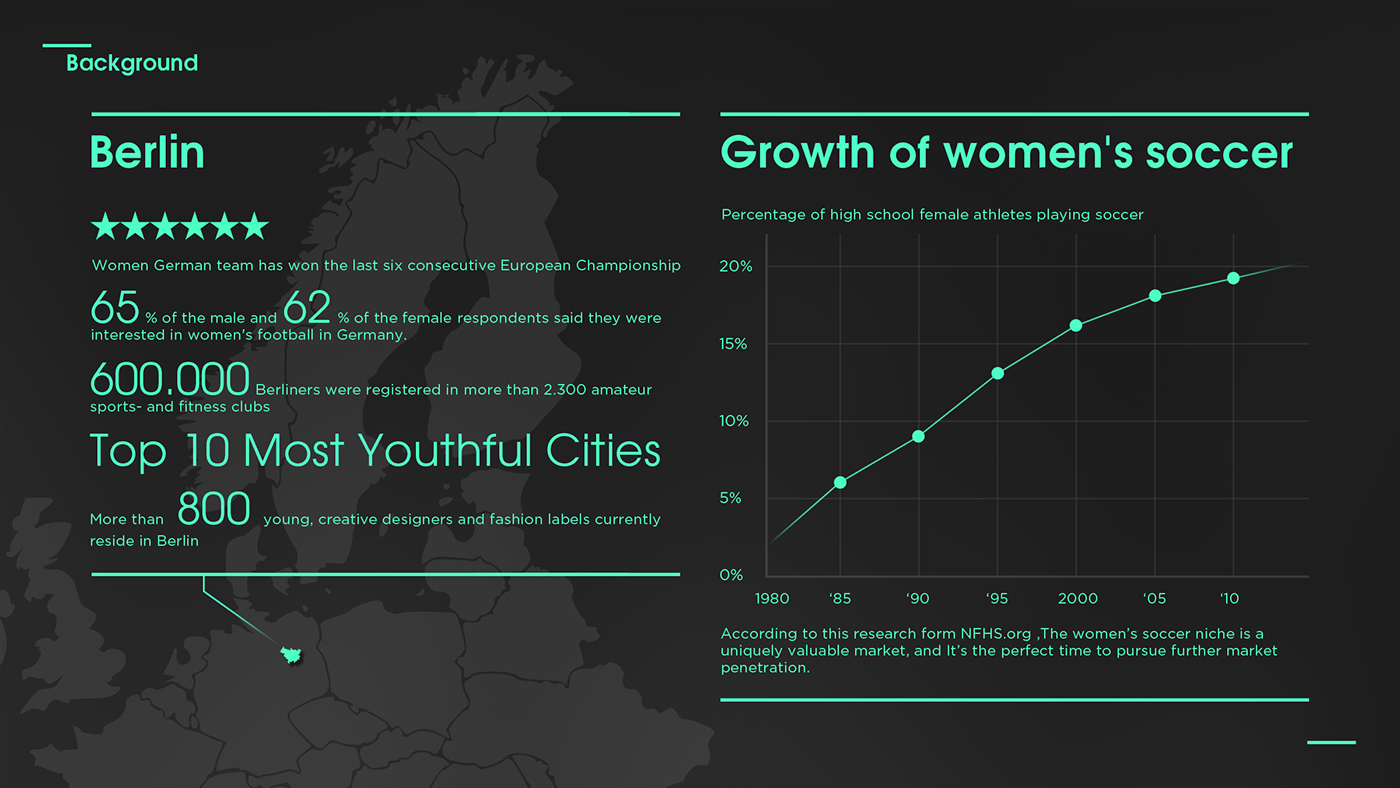Click the '90 x-axis label
This screenshot has height=788, width=1400.
click(918, 599)
